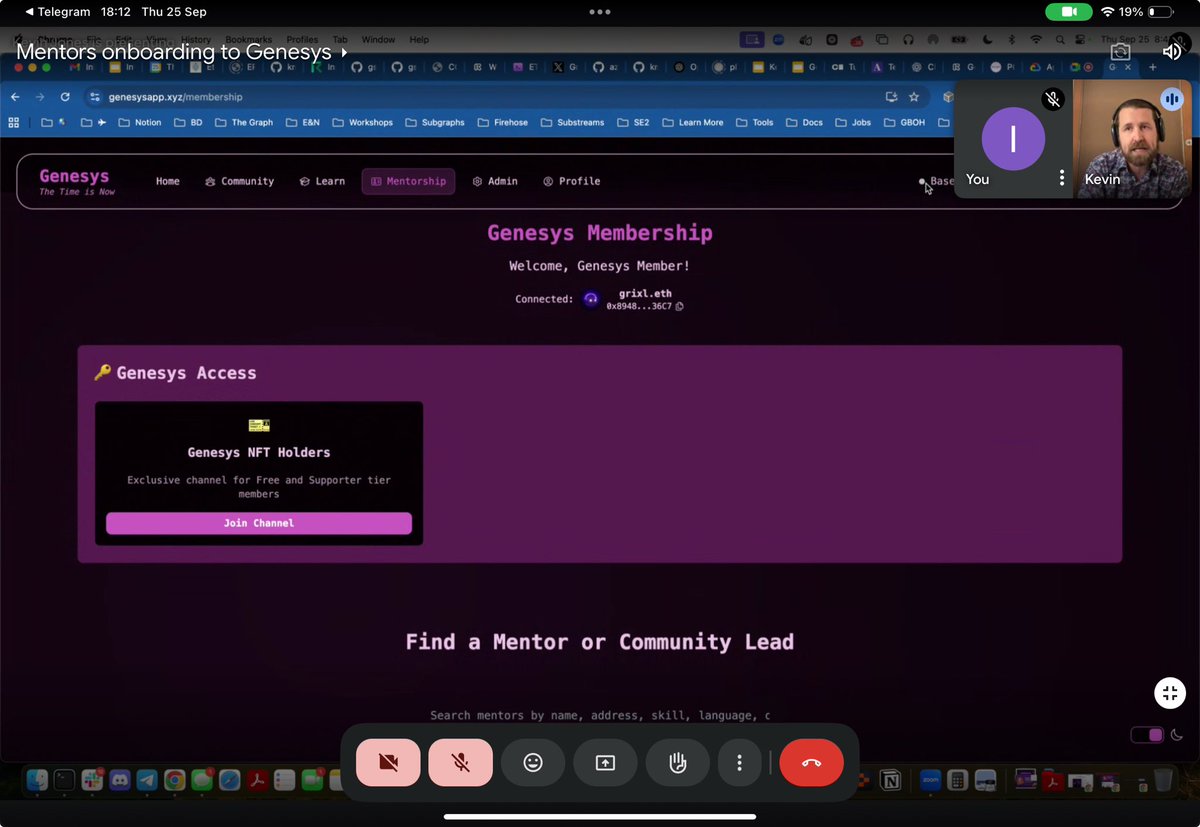Raise hand in the call

point(678,763)
